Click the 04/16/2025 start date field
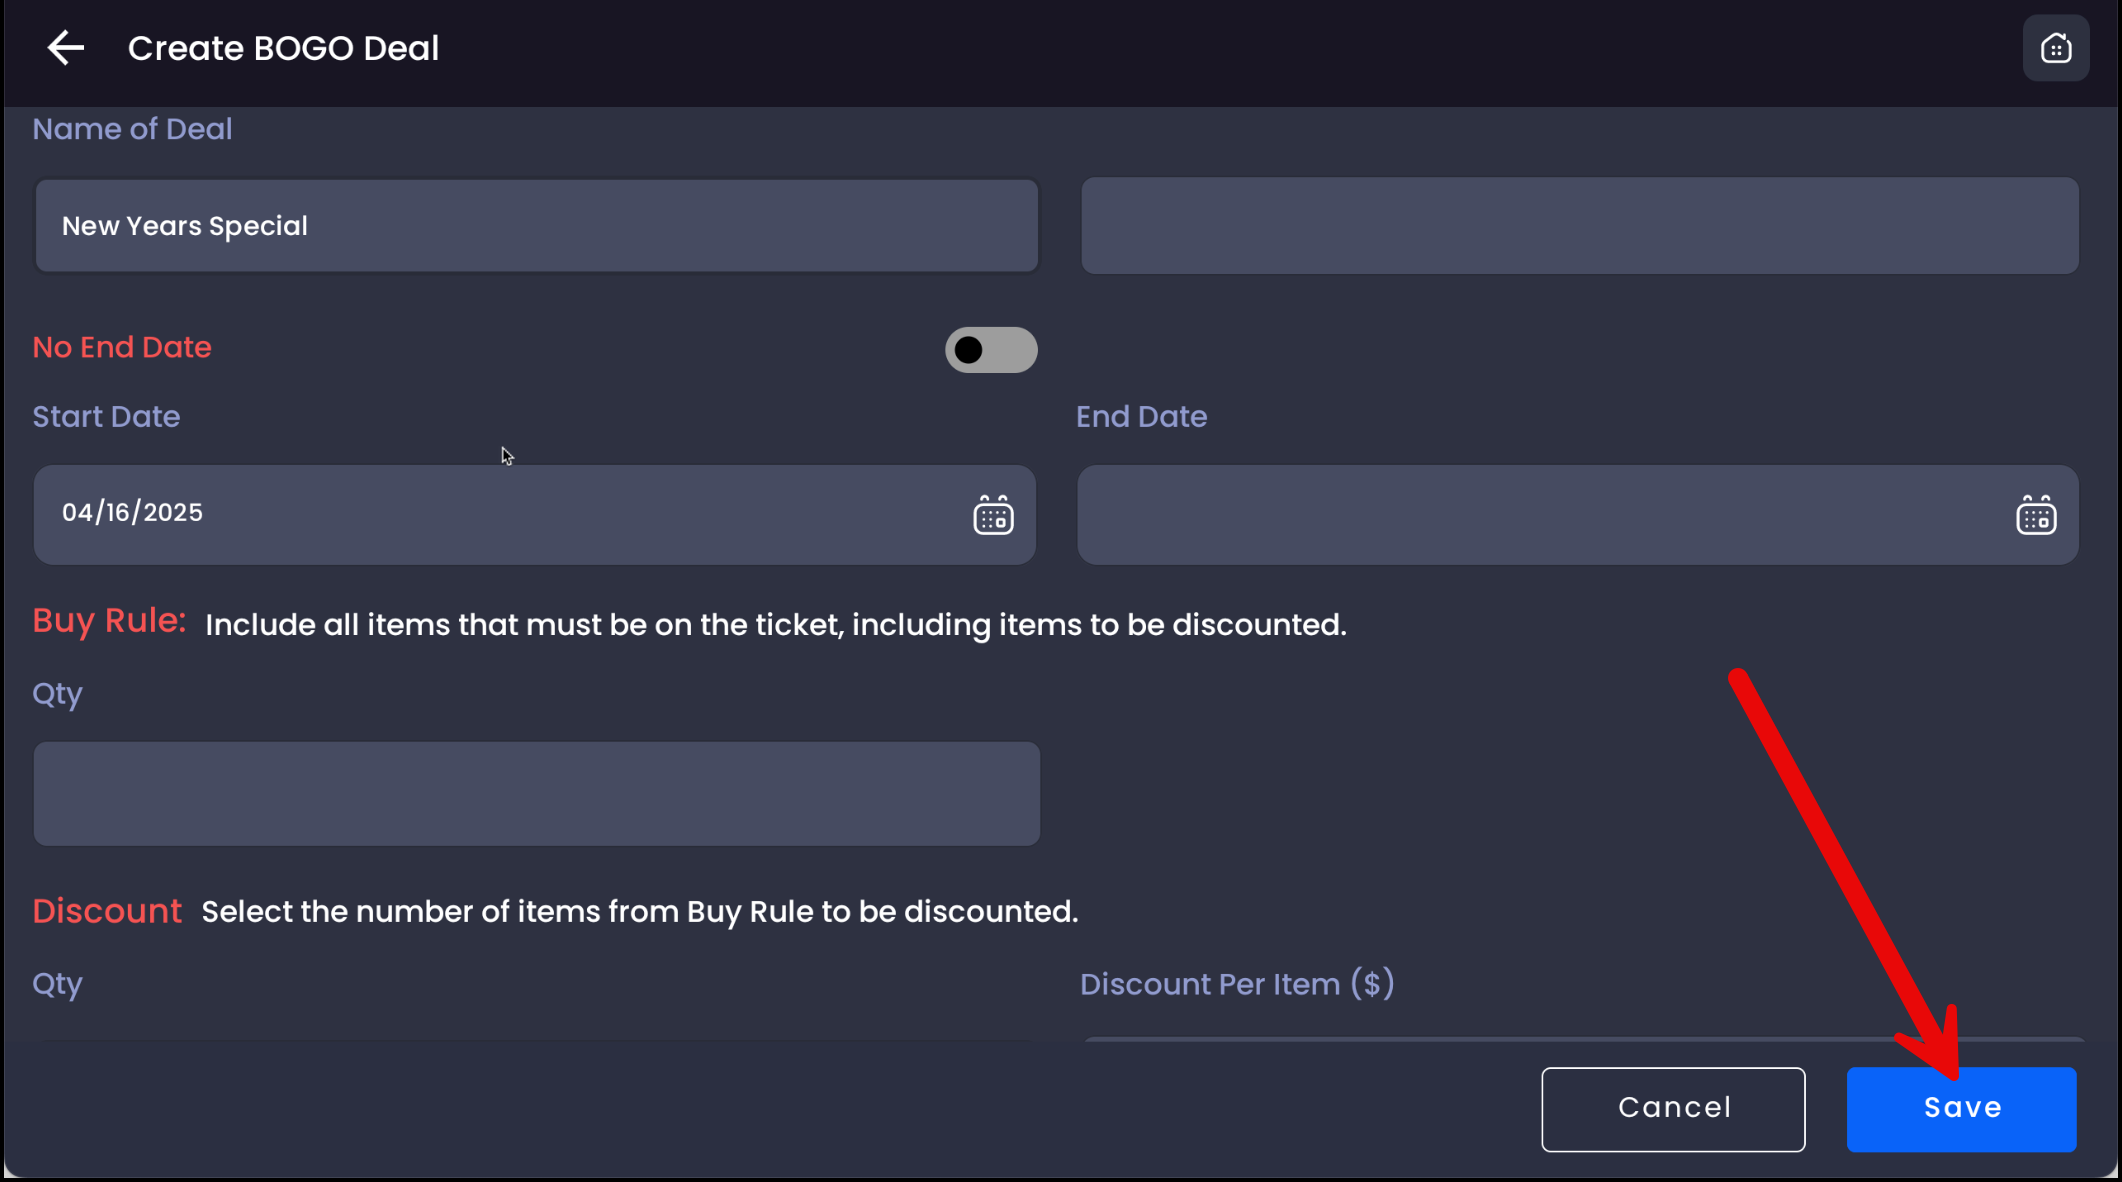 [500, 514]
